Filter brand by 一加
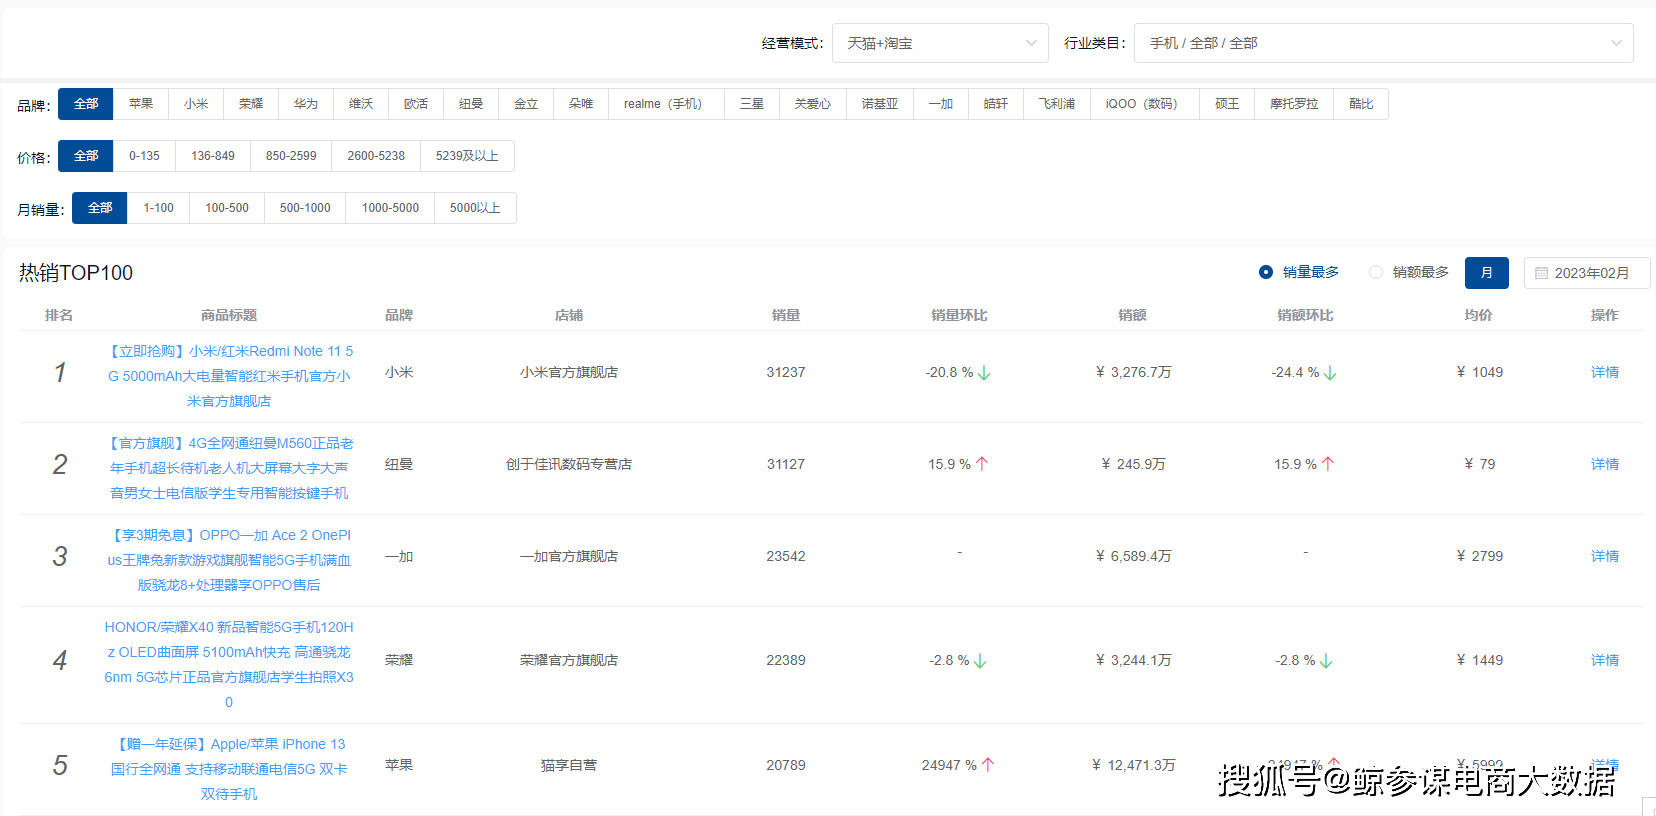This screenshot has width=1656, height=816. 941,104
